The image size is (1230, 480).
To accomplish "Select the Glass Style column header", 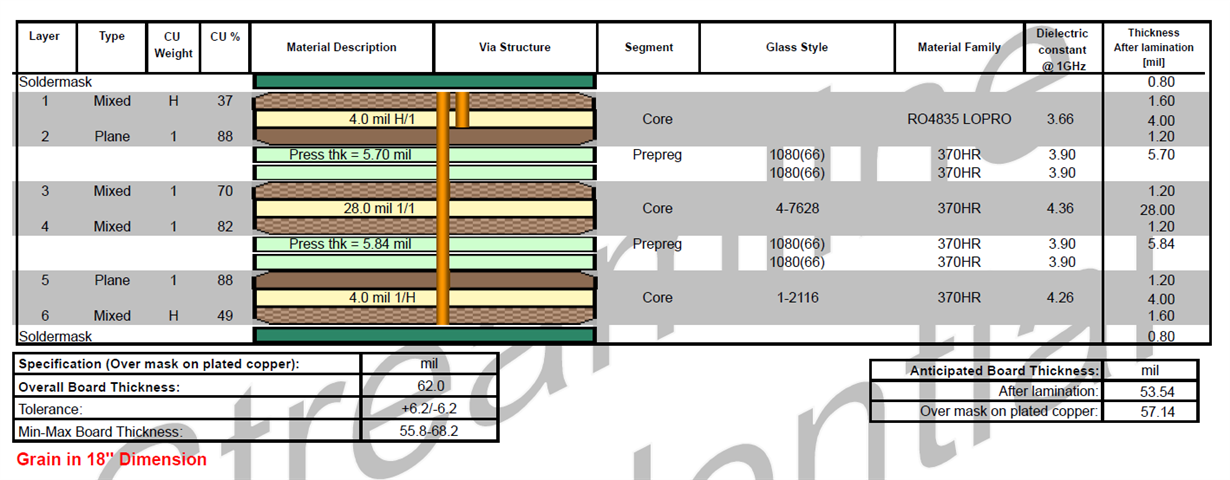I will pyautogui.click(x=797, y=47).
